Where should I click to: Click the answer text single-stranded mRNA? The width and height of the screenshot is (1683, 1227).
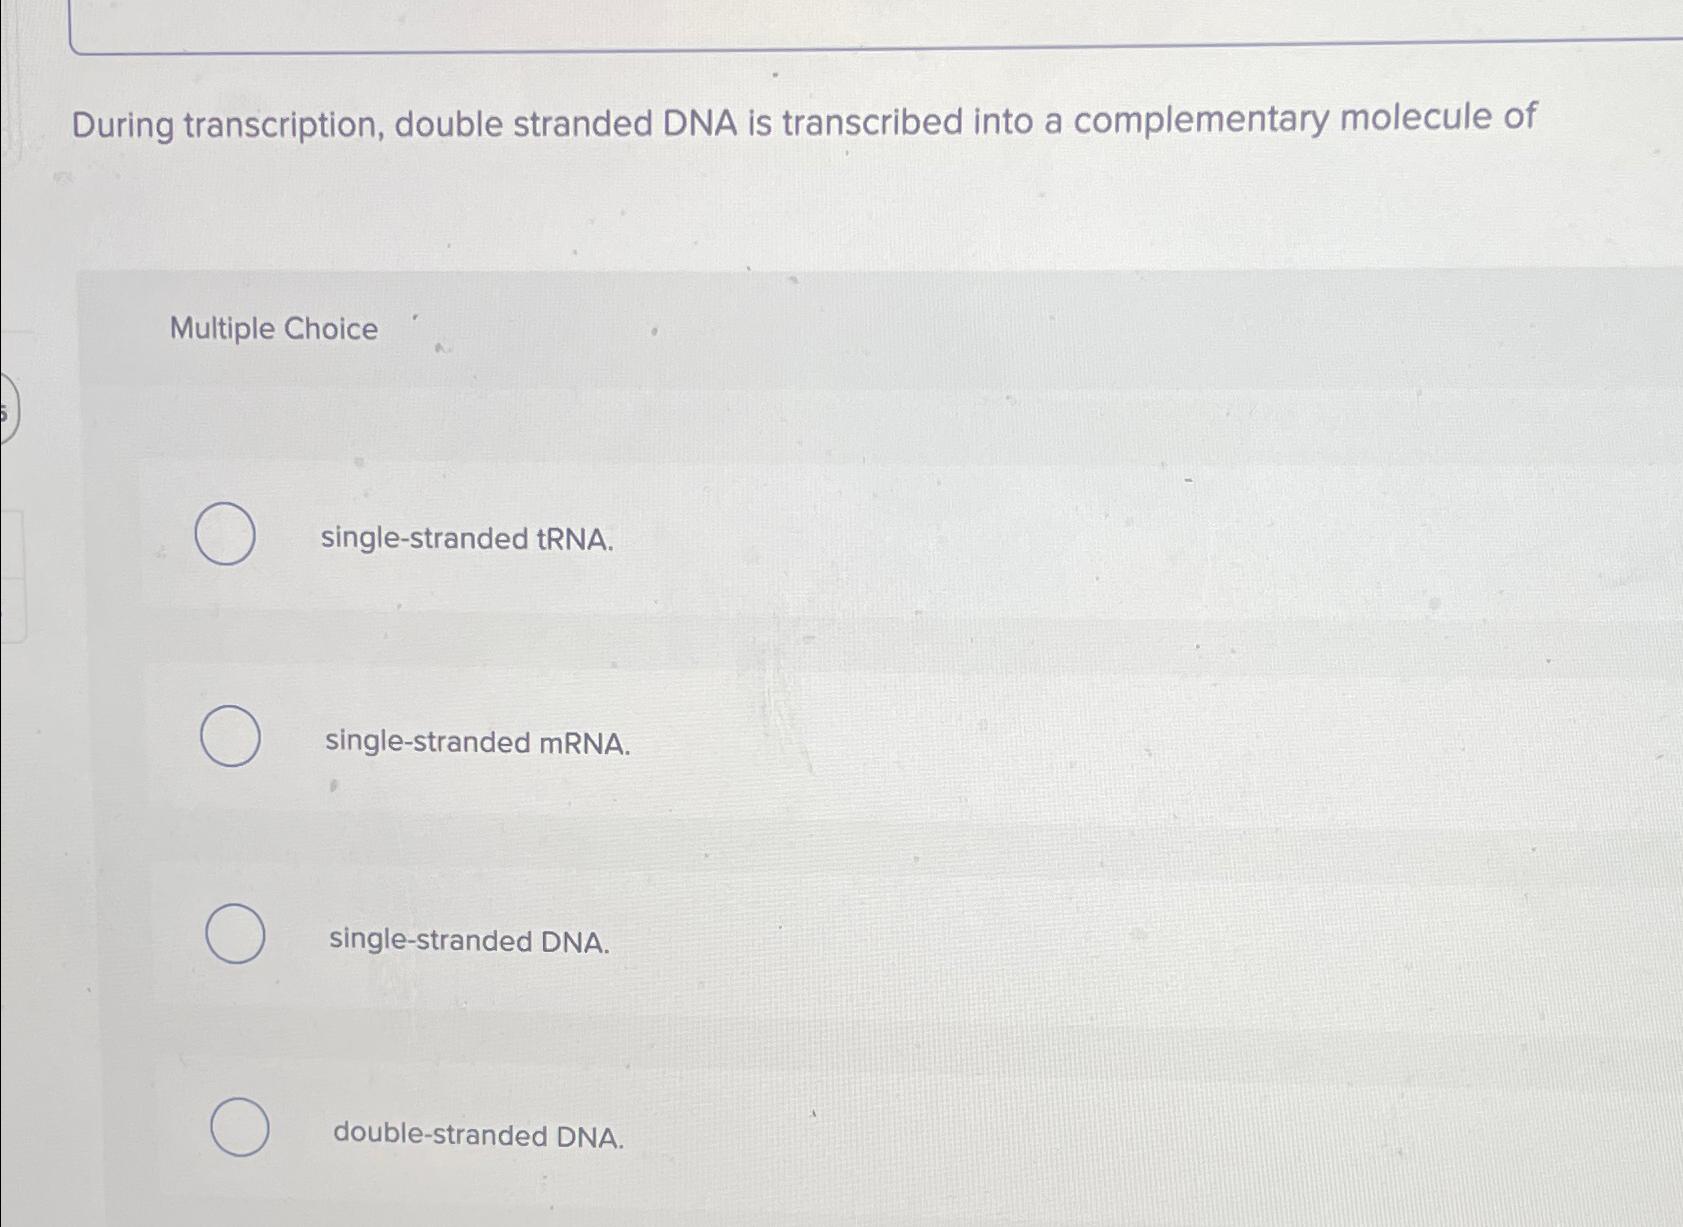click(477, 744)
